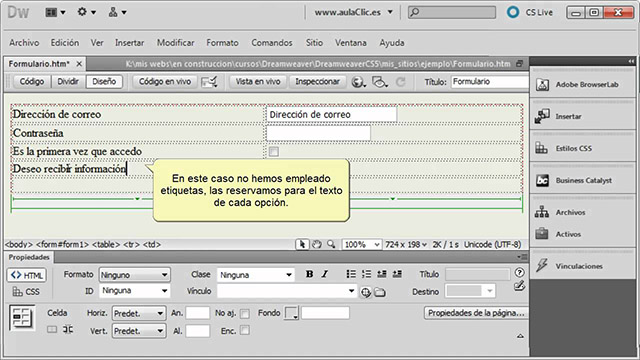
Task: Open the Formato dropdown
Action: pyautogui.click(x=135, y=275)
